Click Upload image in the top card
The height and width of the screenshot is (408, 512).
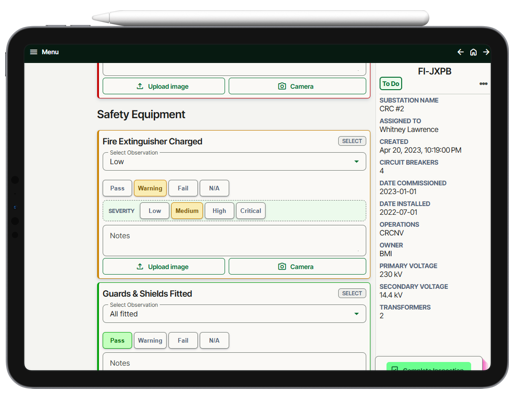pyautogui.click(x=164, y=86)
